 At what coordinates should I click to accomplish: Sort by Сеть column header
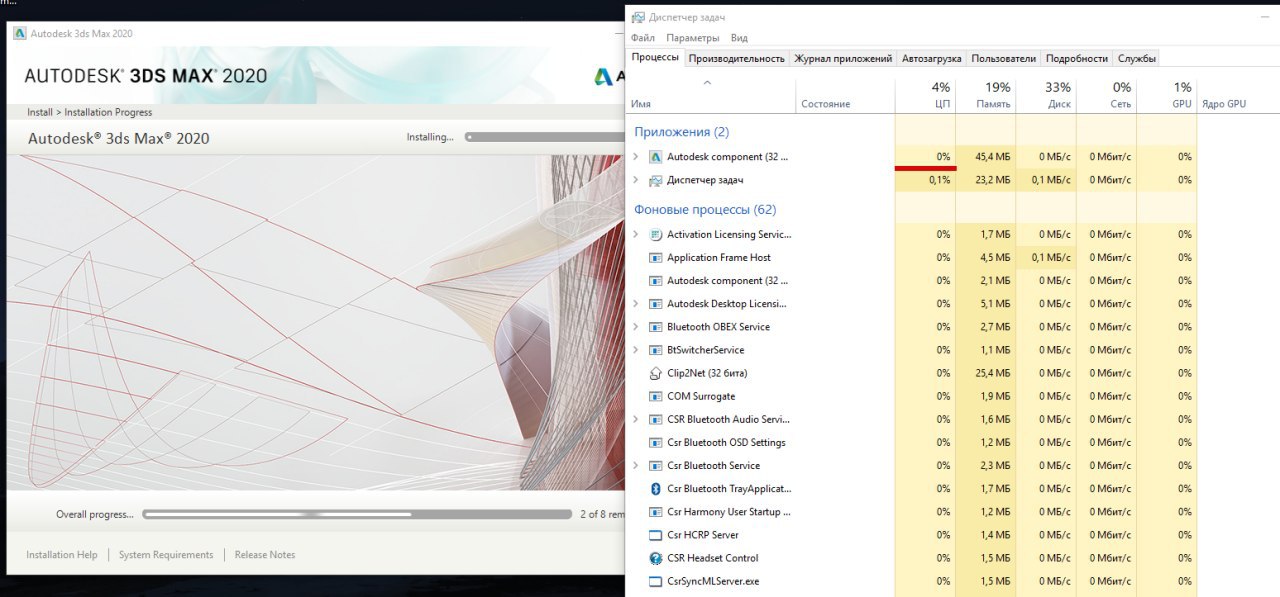(x=1106, y=95)
